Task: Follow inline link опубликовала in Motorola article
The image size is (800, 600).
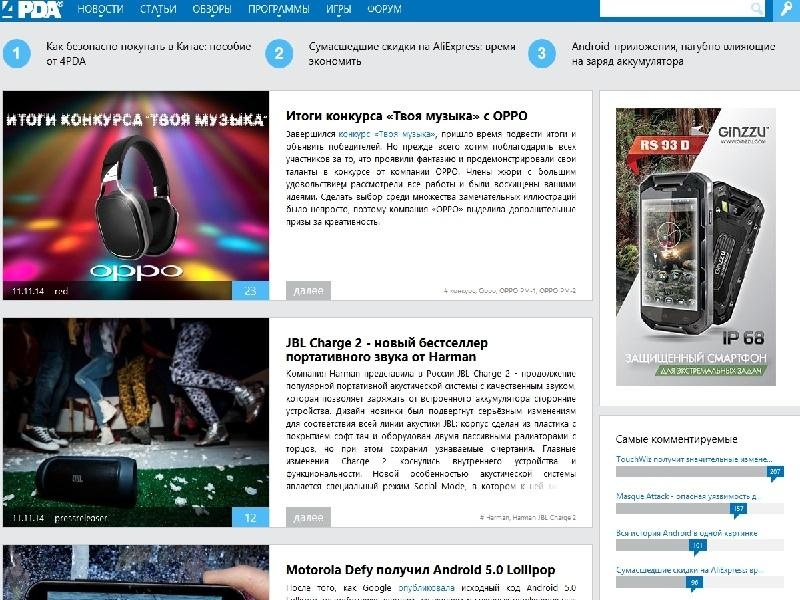Action: pos(427,588)
